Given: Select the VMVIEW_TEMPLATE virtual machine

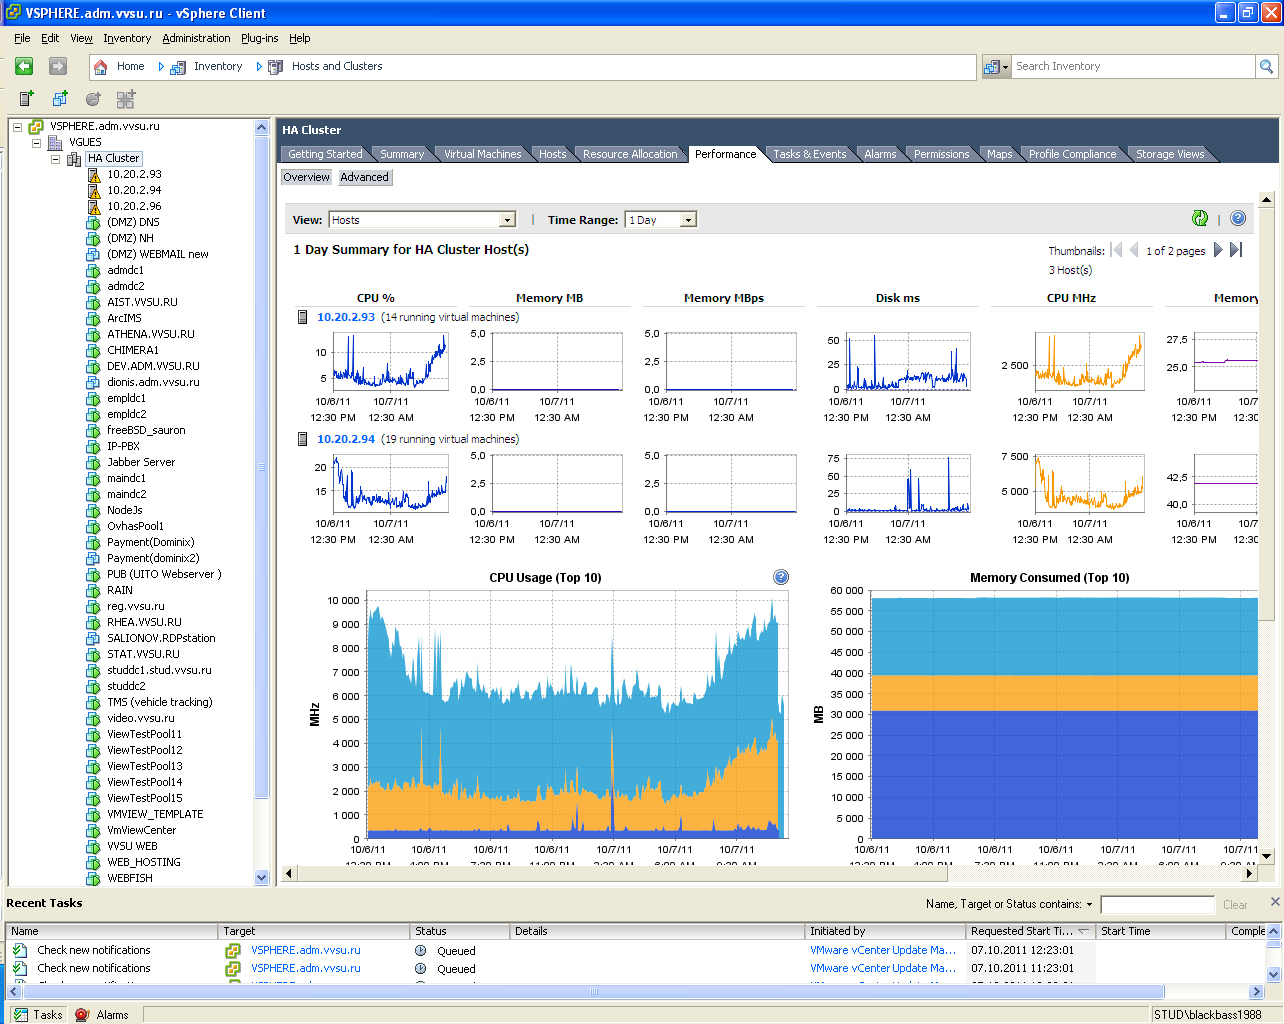Looking at the screenshot, I should click(155, 814).
